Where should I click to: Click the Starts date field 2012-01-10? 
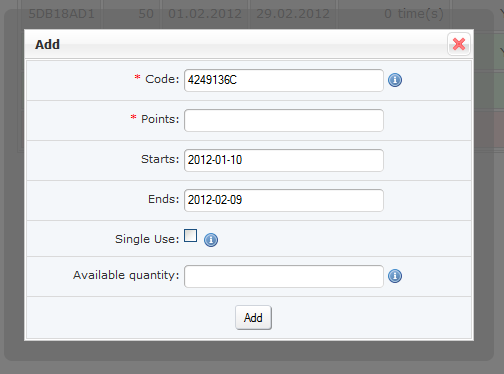coord(284,160)
